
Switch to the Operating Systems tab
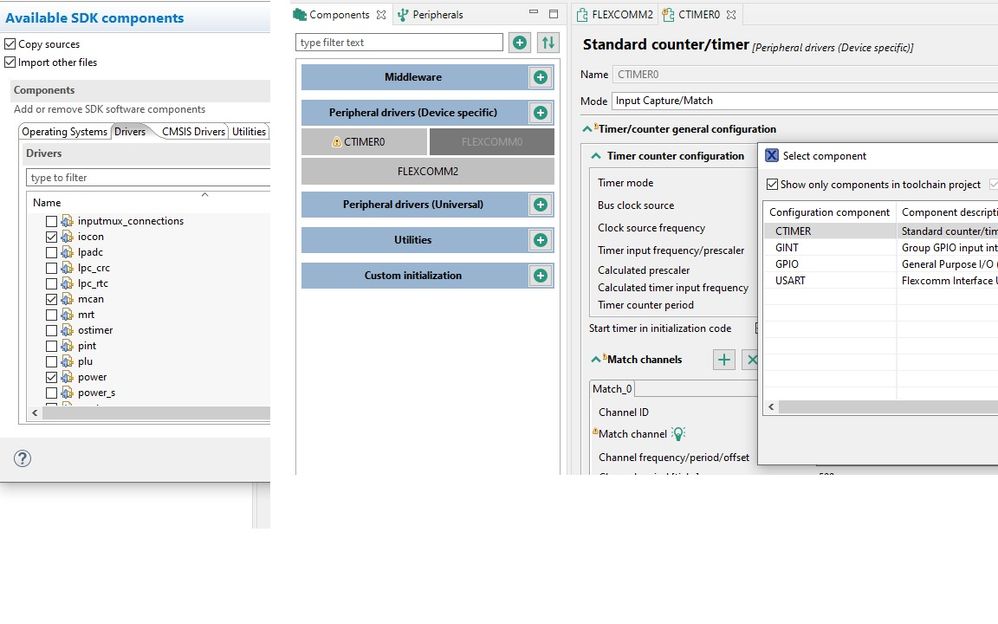click(x=64, y=132)
